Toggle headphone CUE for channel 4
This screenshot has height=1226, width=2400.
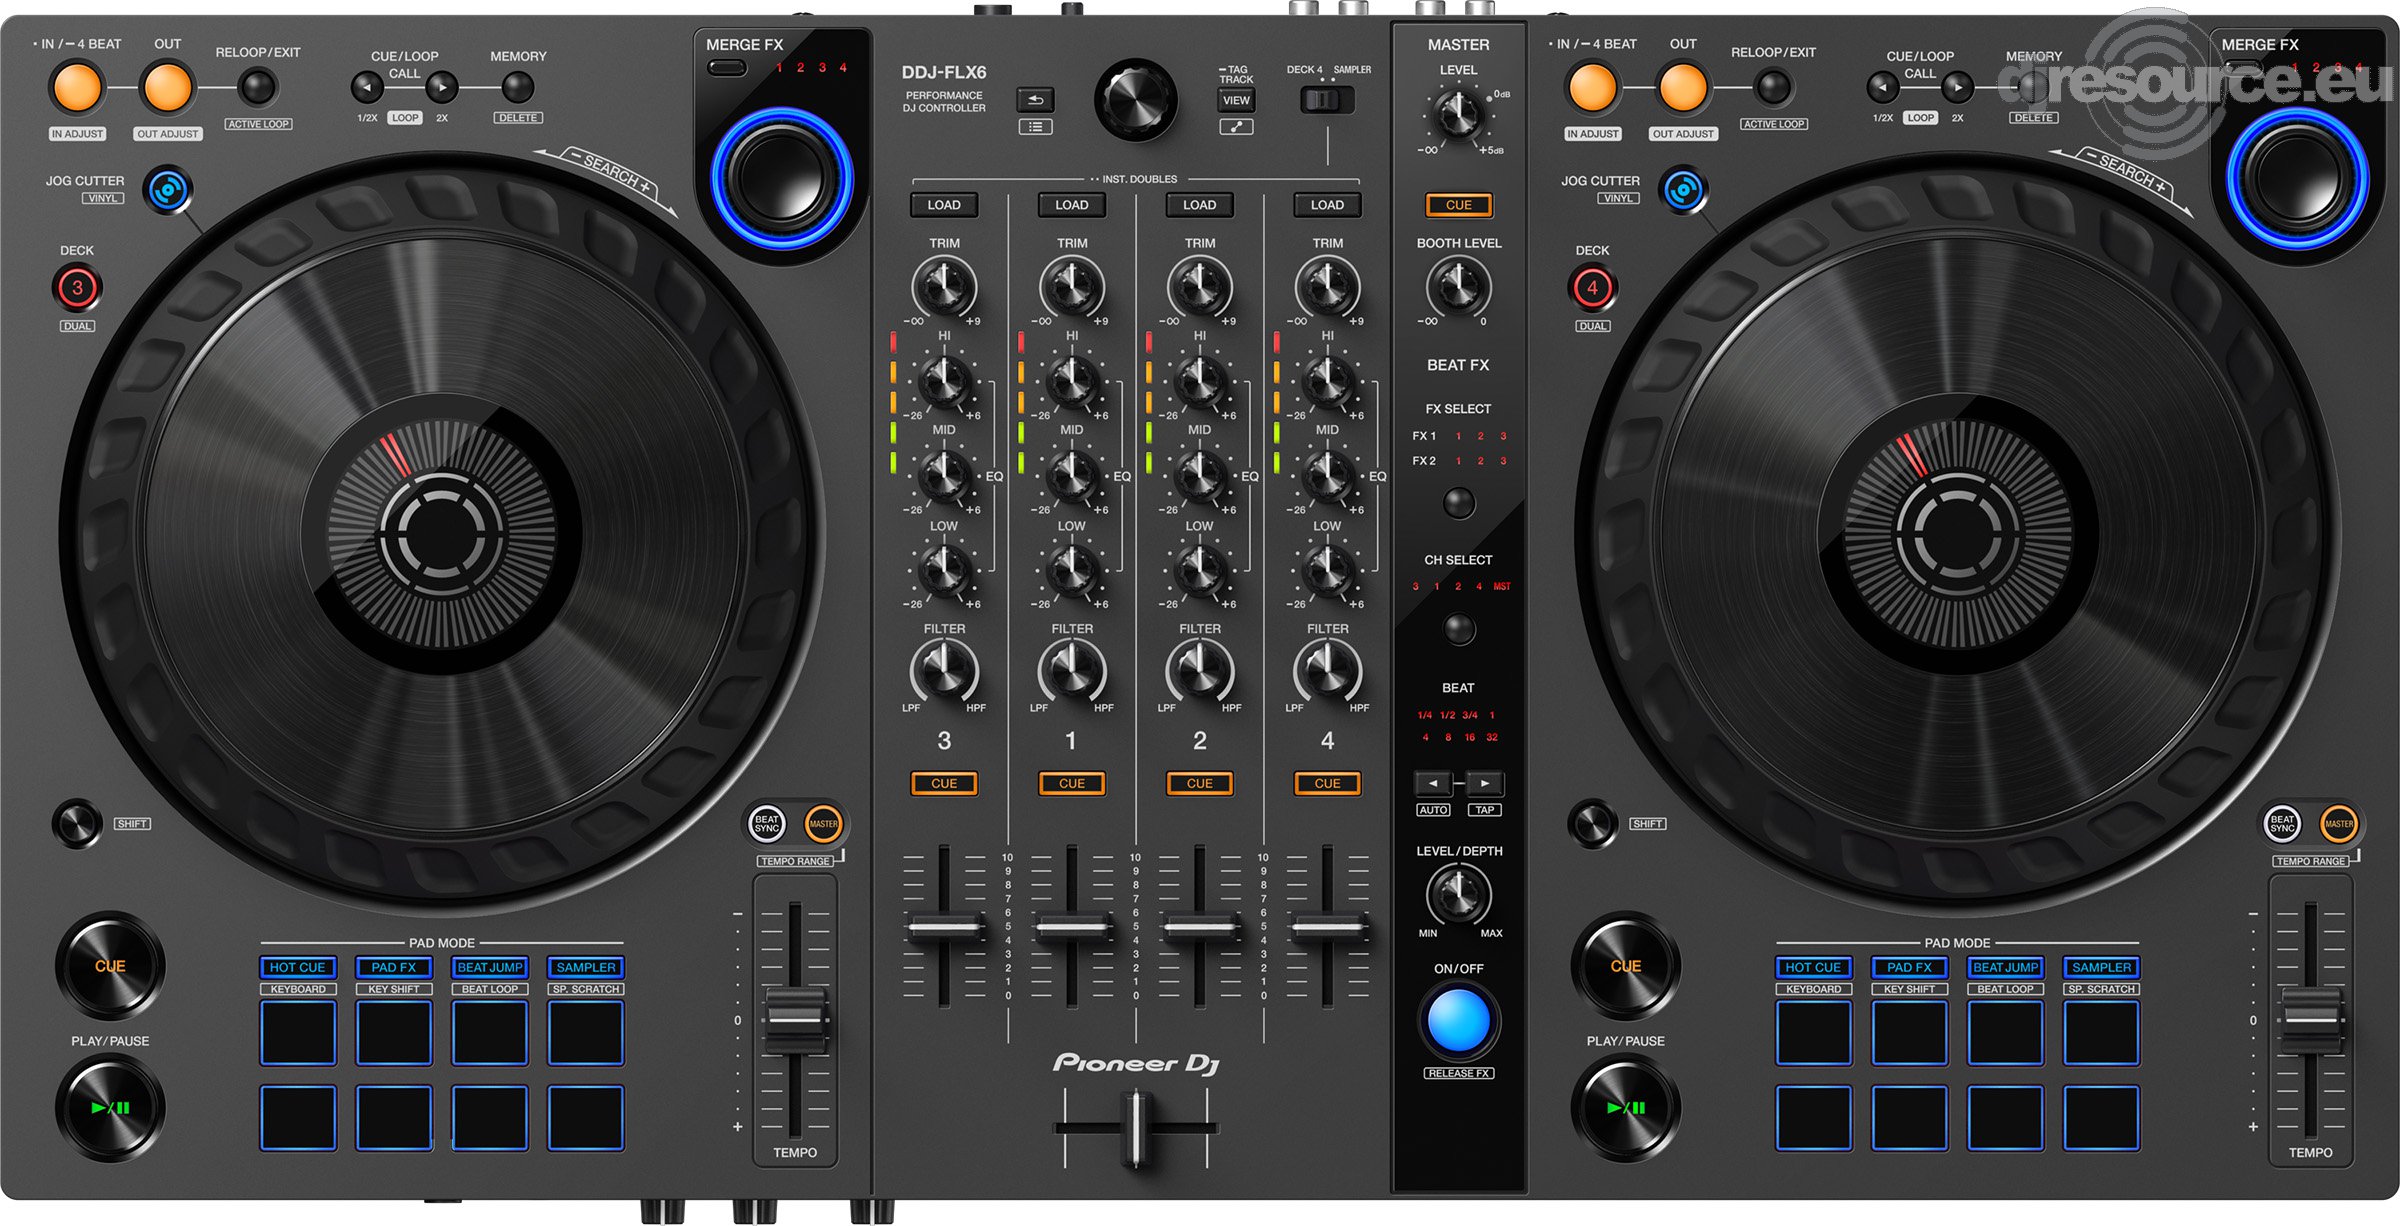(1327, 783)
